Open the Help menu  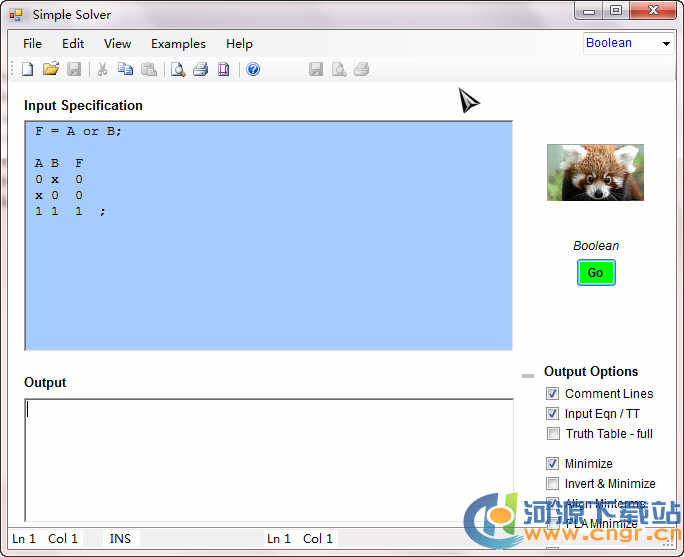click(x=239, y=44)
